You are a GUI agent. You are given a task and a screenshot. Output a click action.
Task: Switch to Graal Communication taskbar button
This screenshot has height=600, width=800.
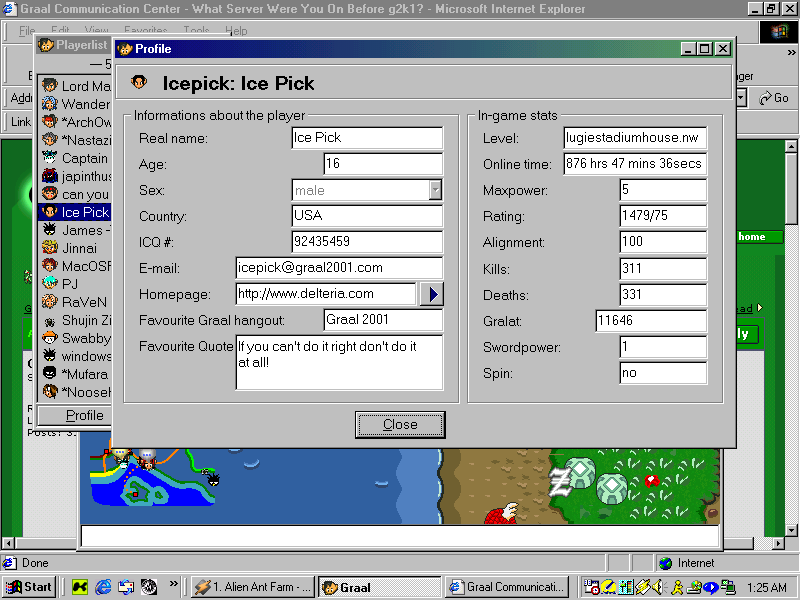click(x=508, y=587)
